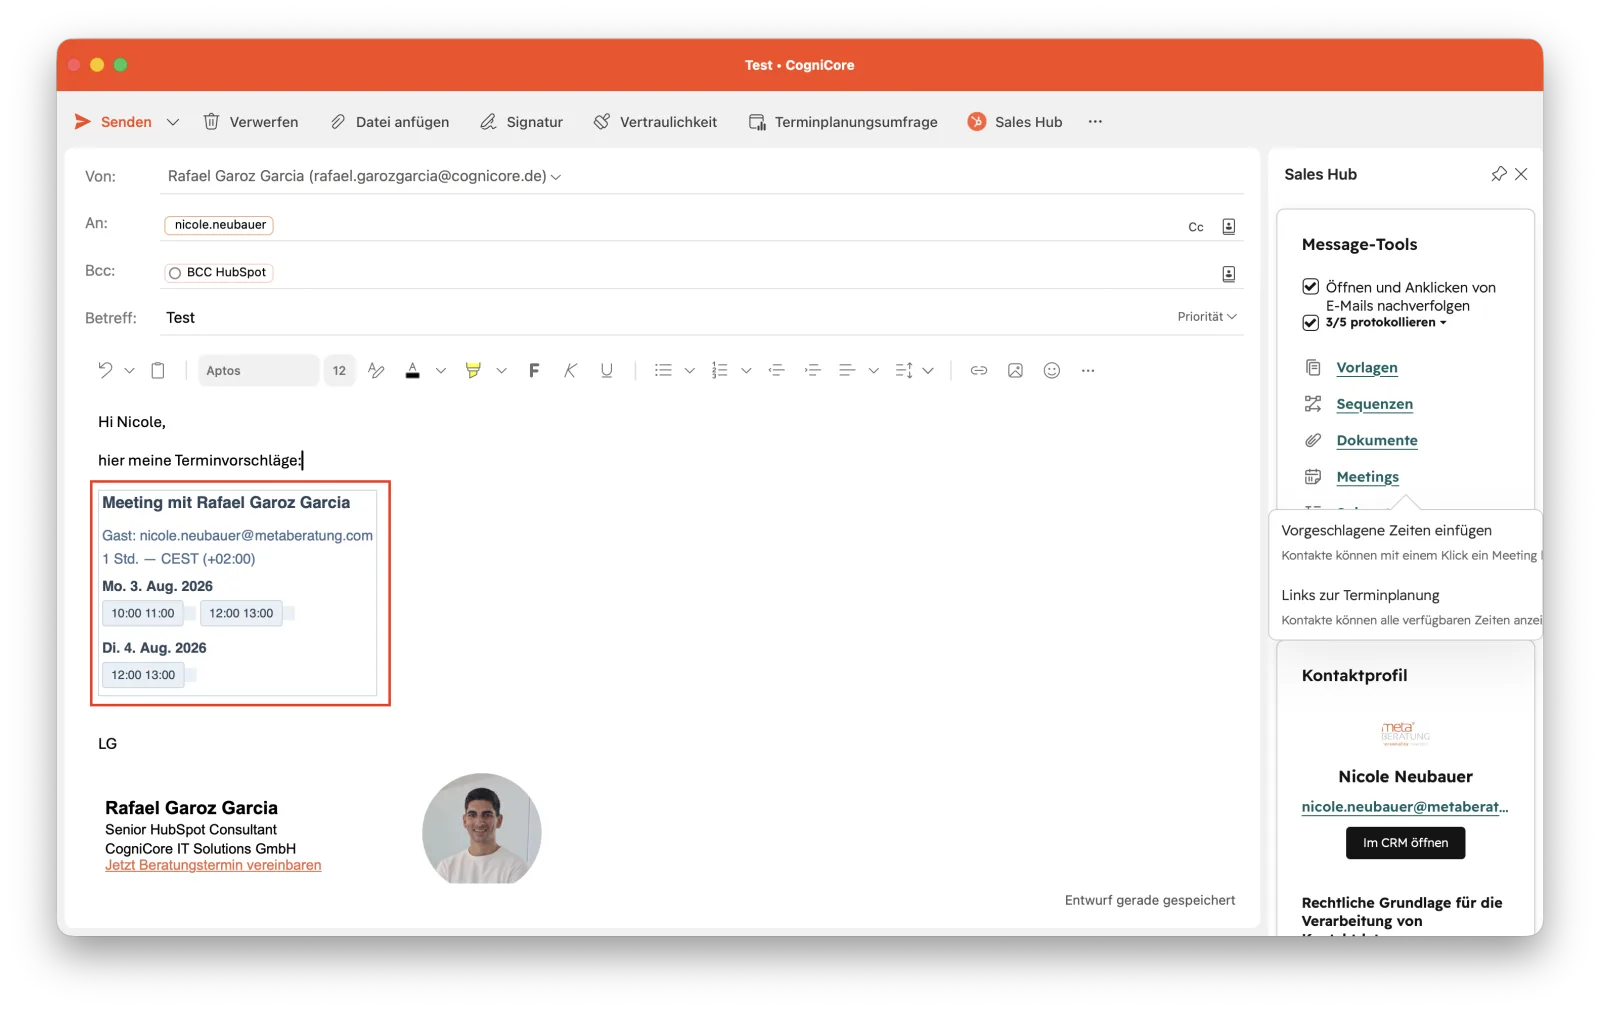
Task: Open Sequenzen link
Action: pos(1375,404)
